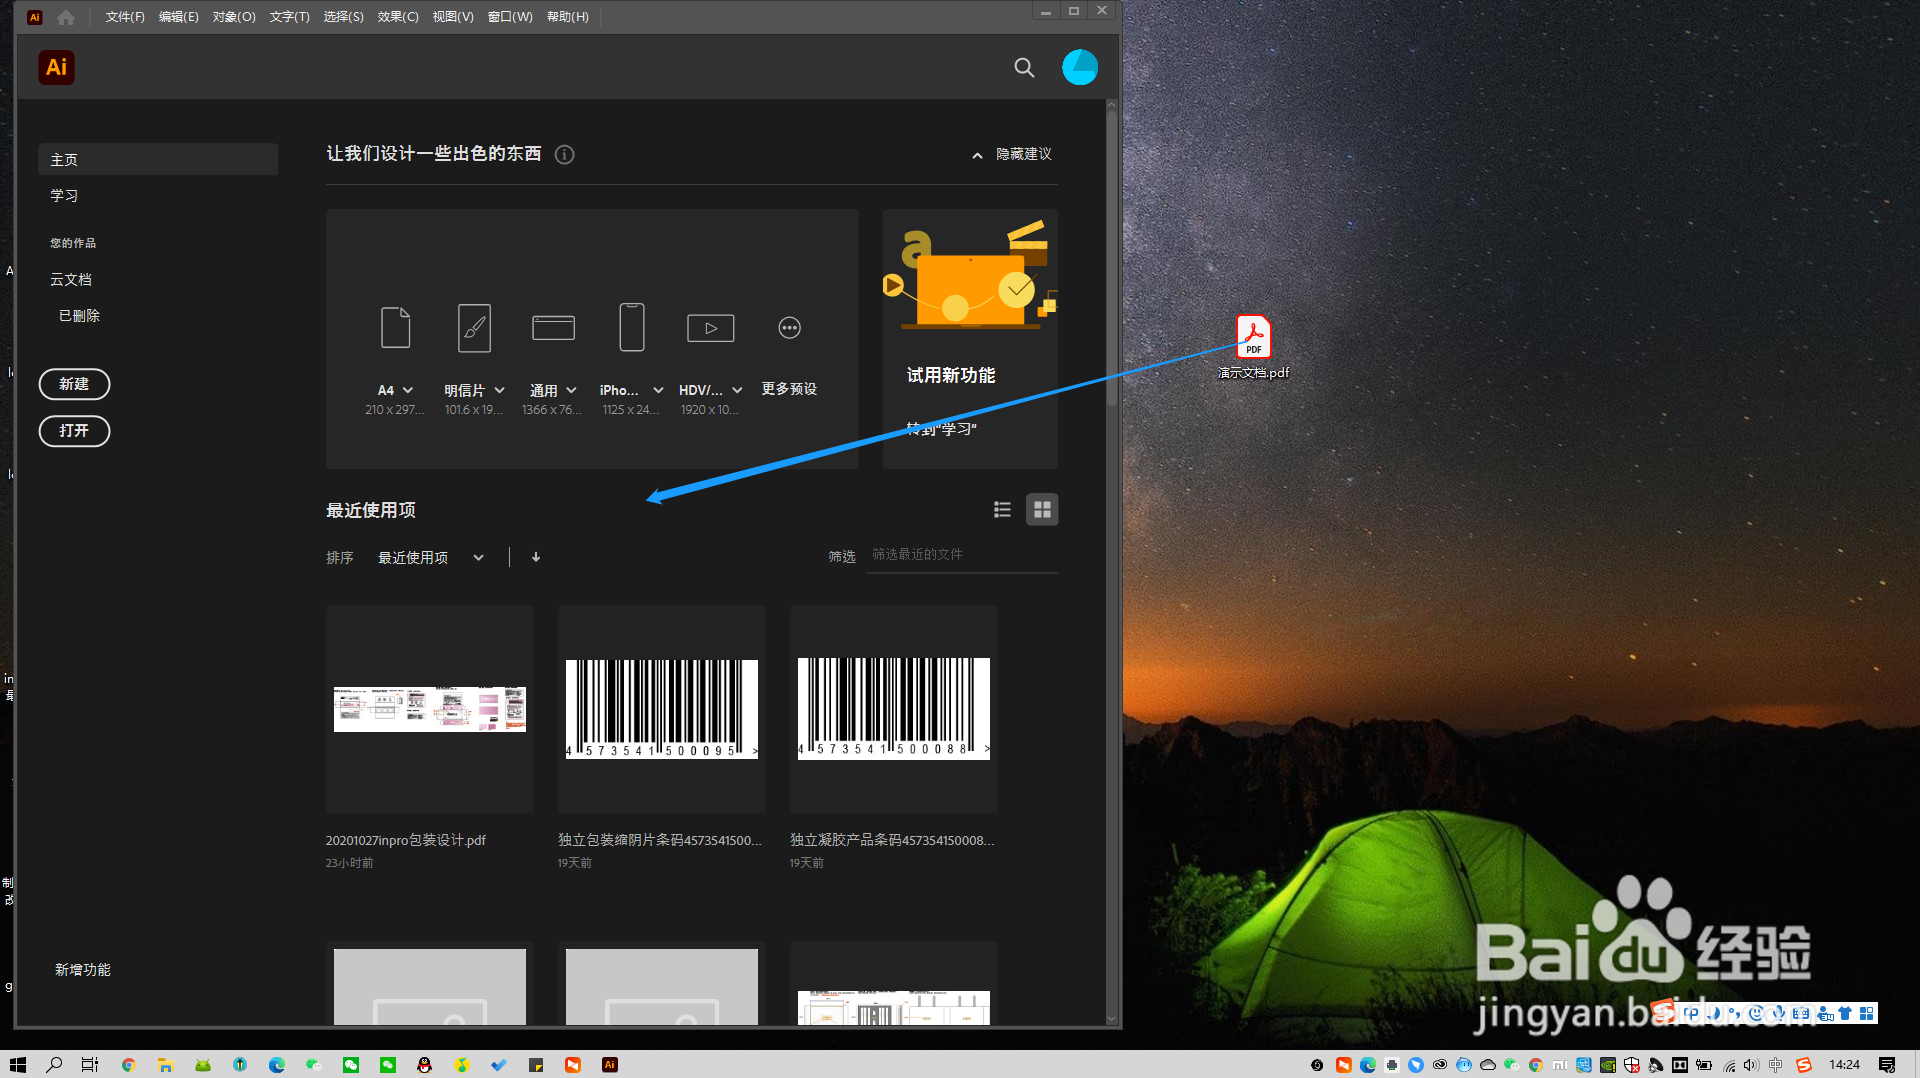Collapse suggestions with 隐藏建议 chevron
This screenshot has width=1920, height=1078.
pos(977,155)
